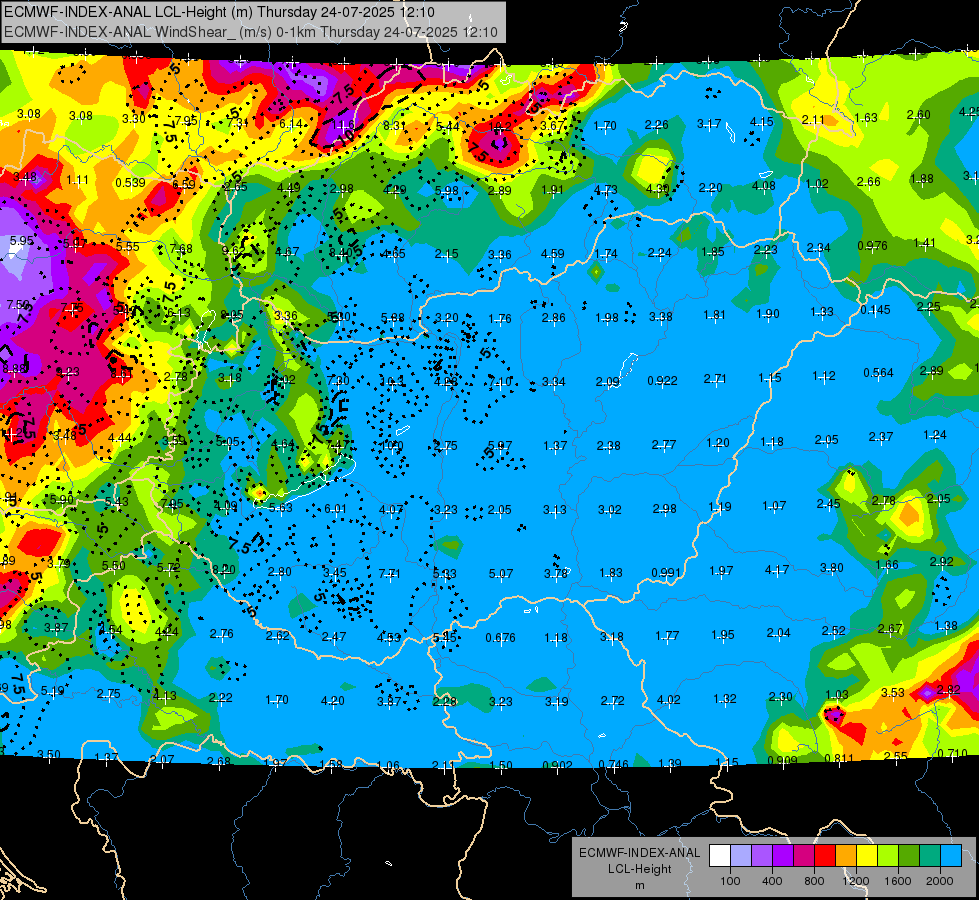Screen dimensions: 979x900
Task: Click the sky blue legend swatch
Action: pos(951,856)
